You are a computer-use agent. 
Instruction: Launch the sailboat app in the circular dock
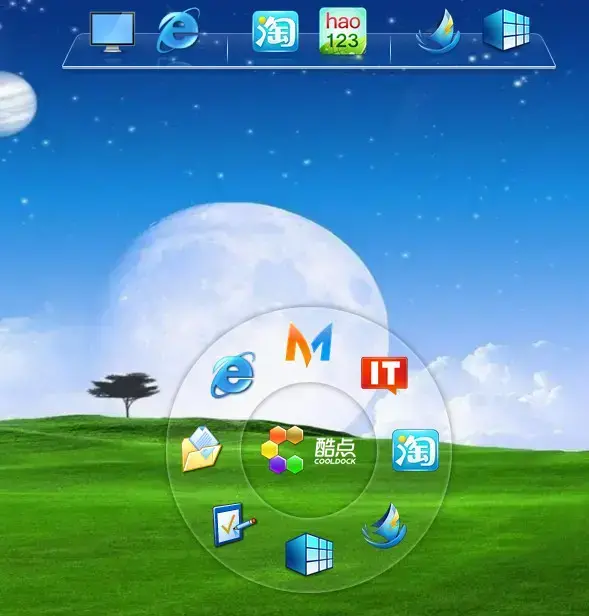(385, 526)
